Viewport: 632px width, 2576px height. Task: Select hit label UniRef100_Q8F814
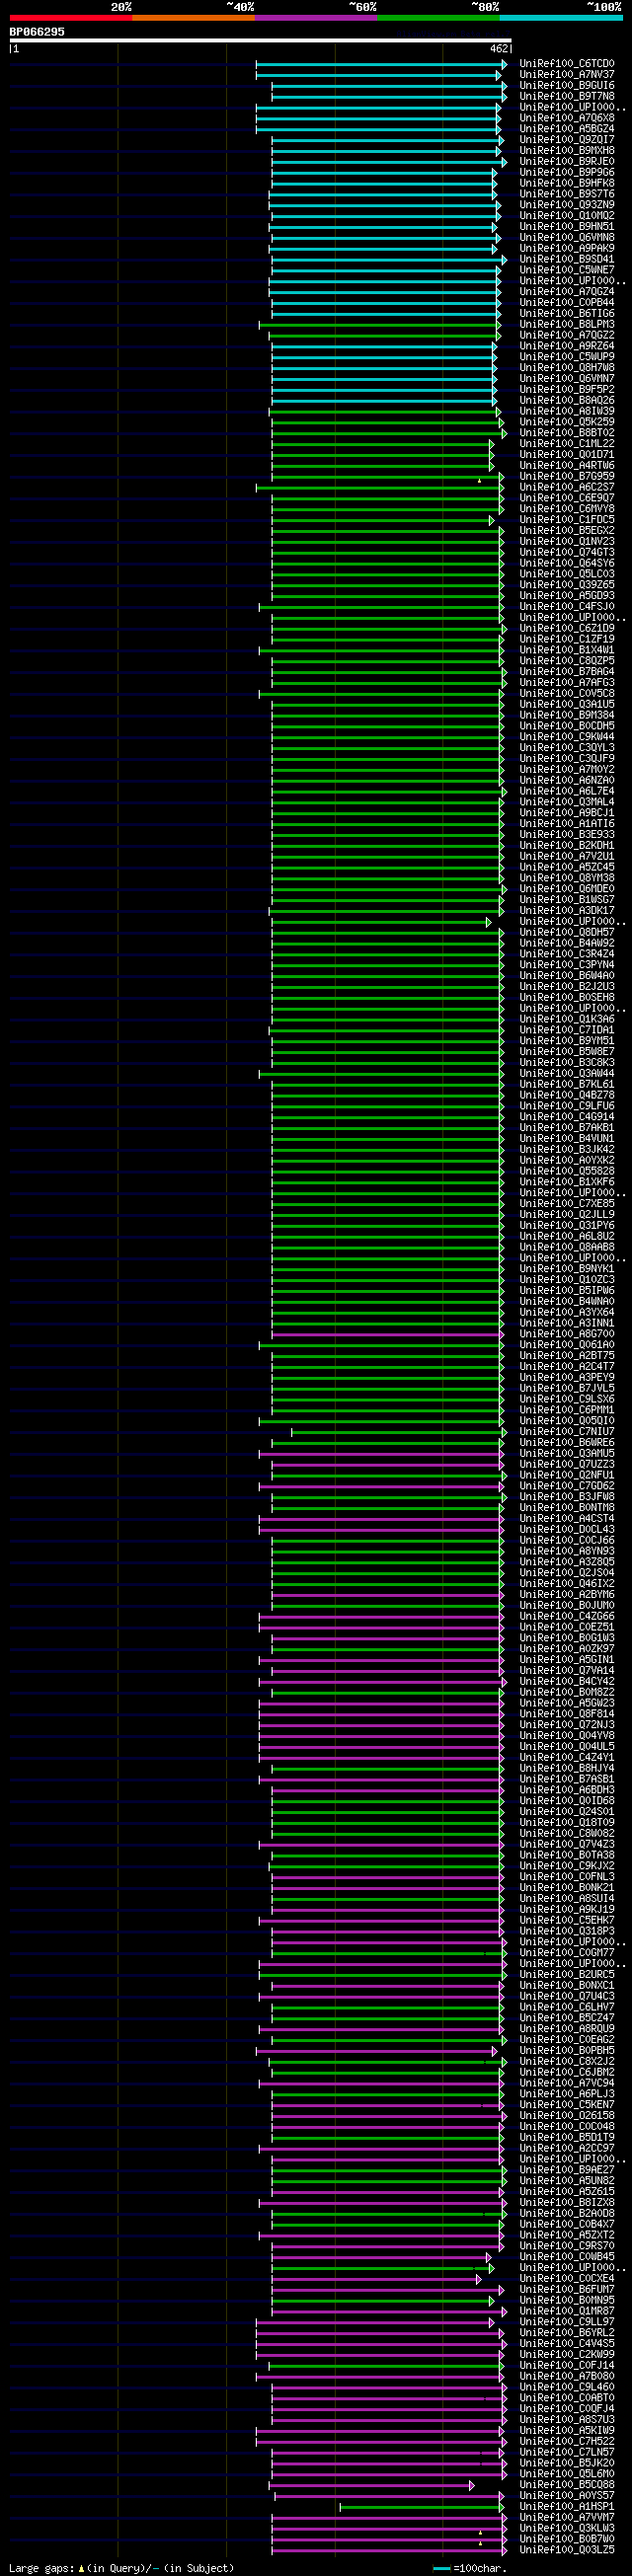pyautogui.click(x=567, y=1715)
